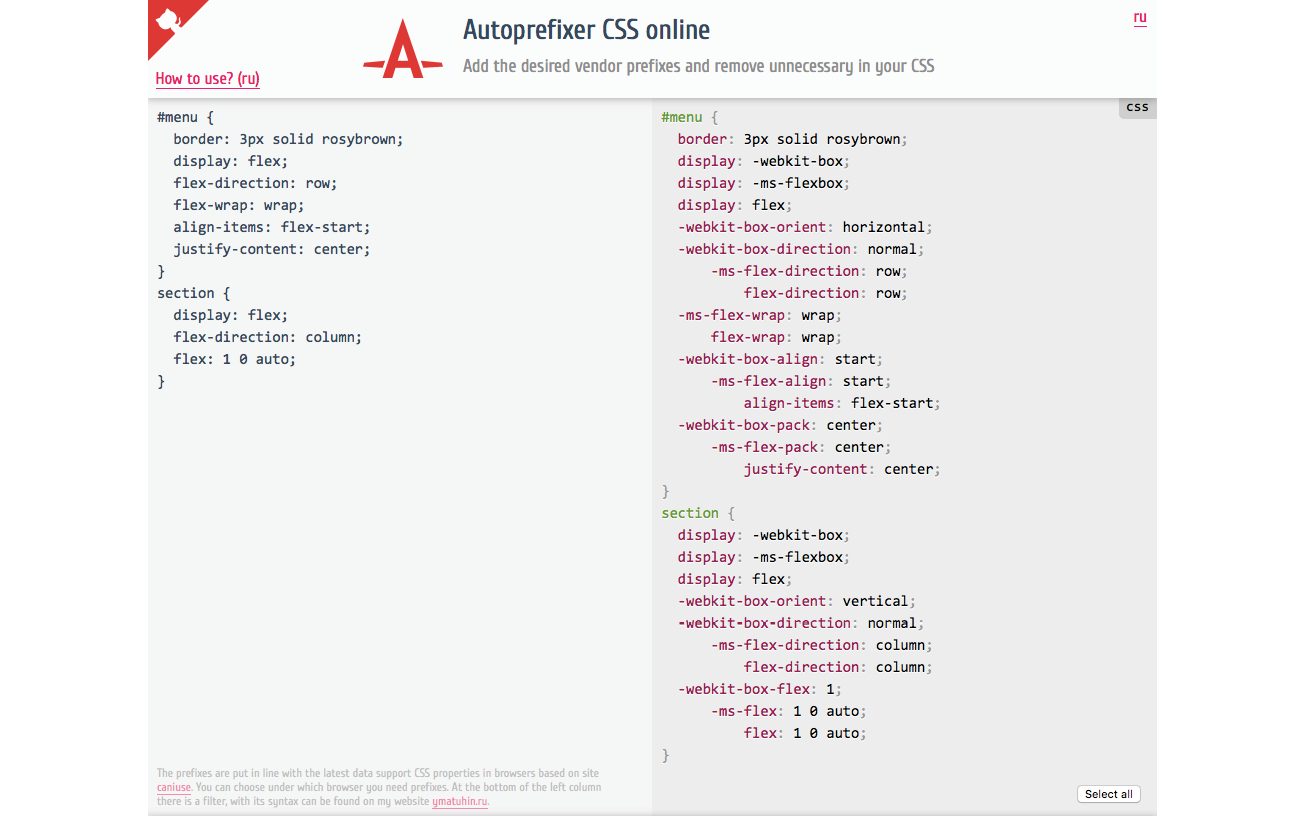Screen dimensions: 1305x817
Task: Click input line justify-content: center;
Action: 272,249
